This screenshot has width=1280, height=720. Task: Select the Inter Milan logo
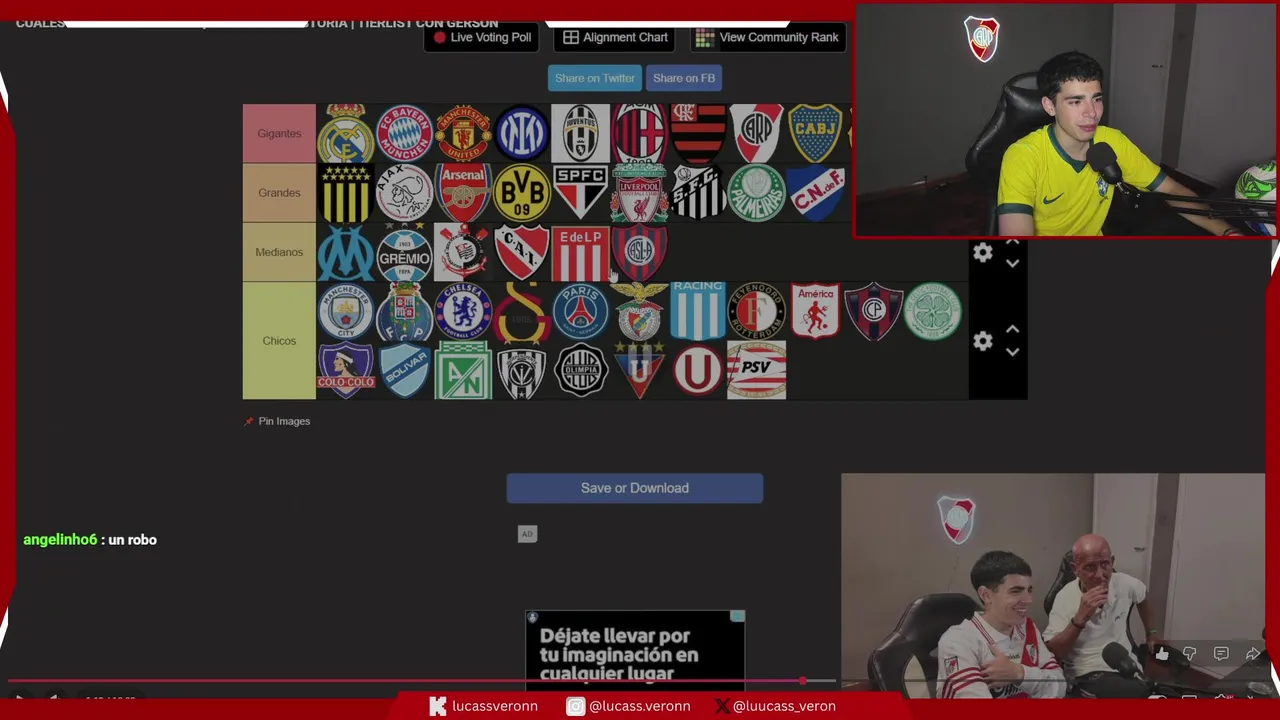tap(522, 133)
